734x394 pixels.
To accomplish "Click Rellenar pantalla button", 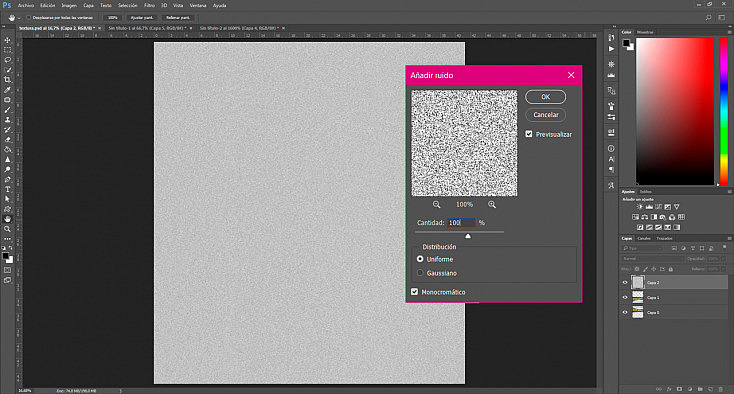I will point(178,17).
